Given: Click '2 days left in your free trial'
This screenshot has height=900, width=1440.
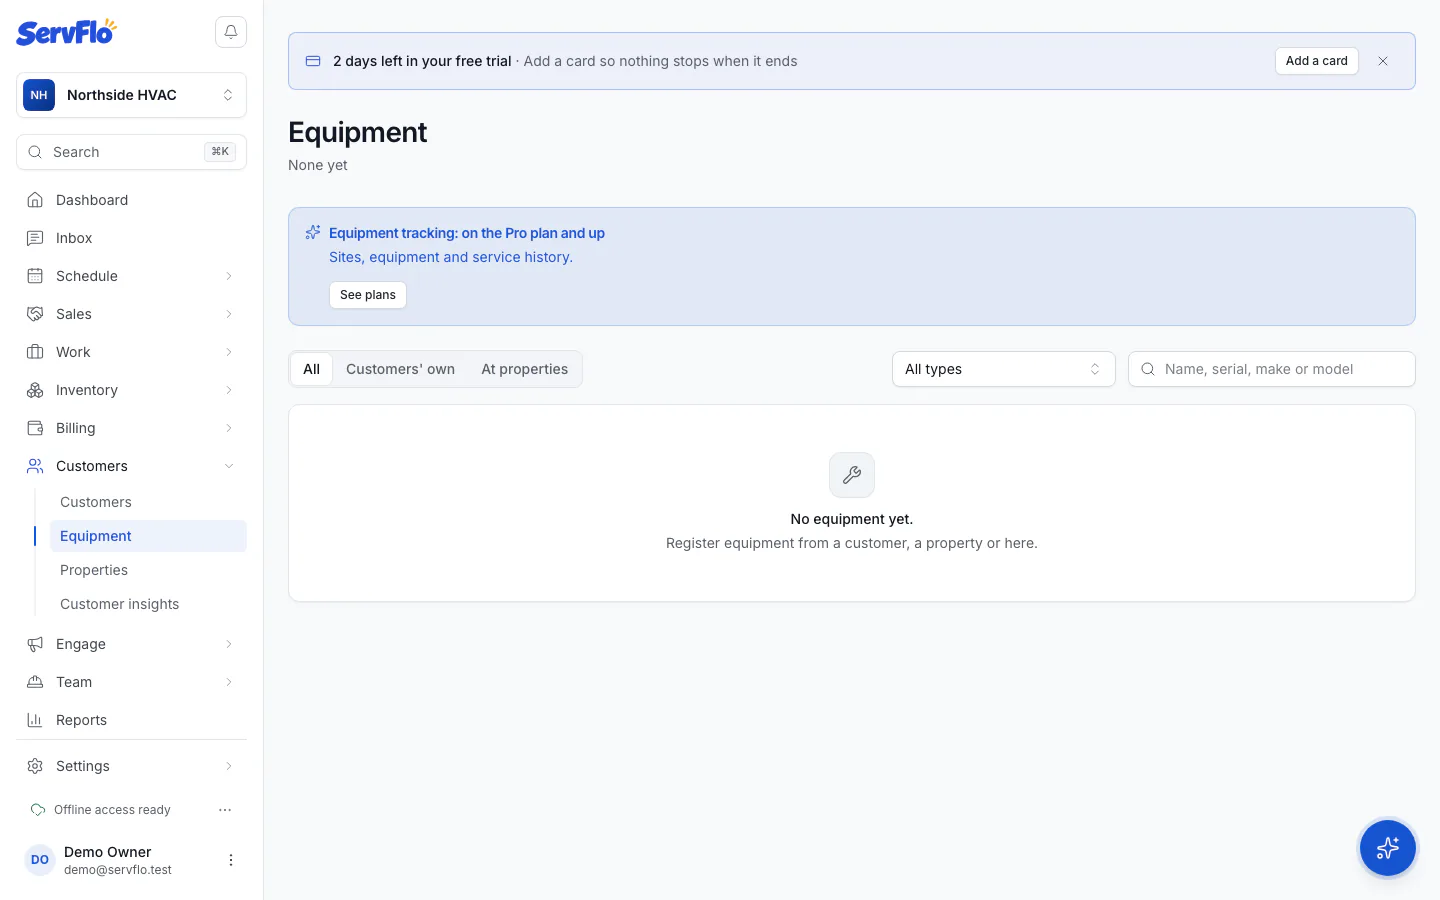Looking at the screenshot, I should [x=422, y=61].
